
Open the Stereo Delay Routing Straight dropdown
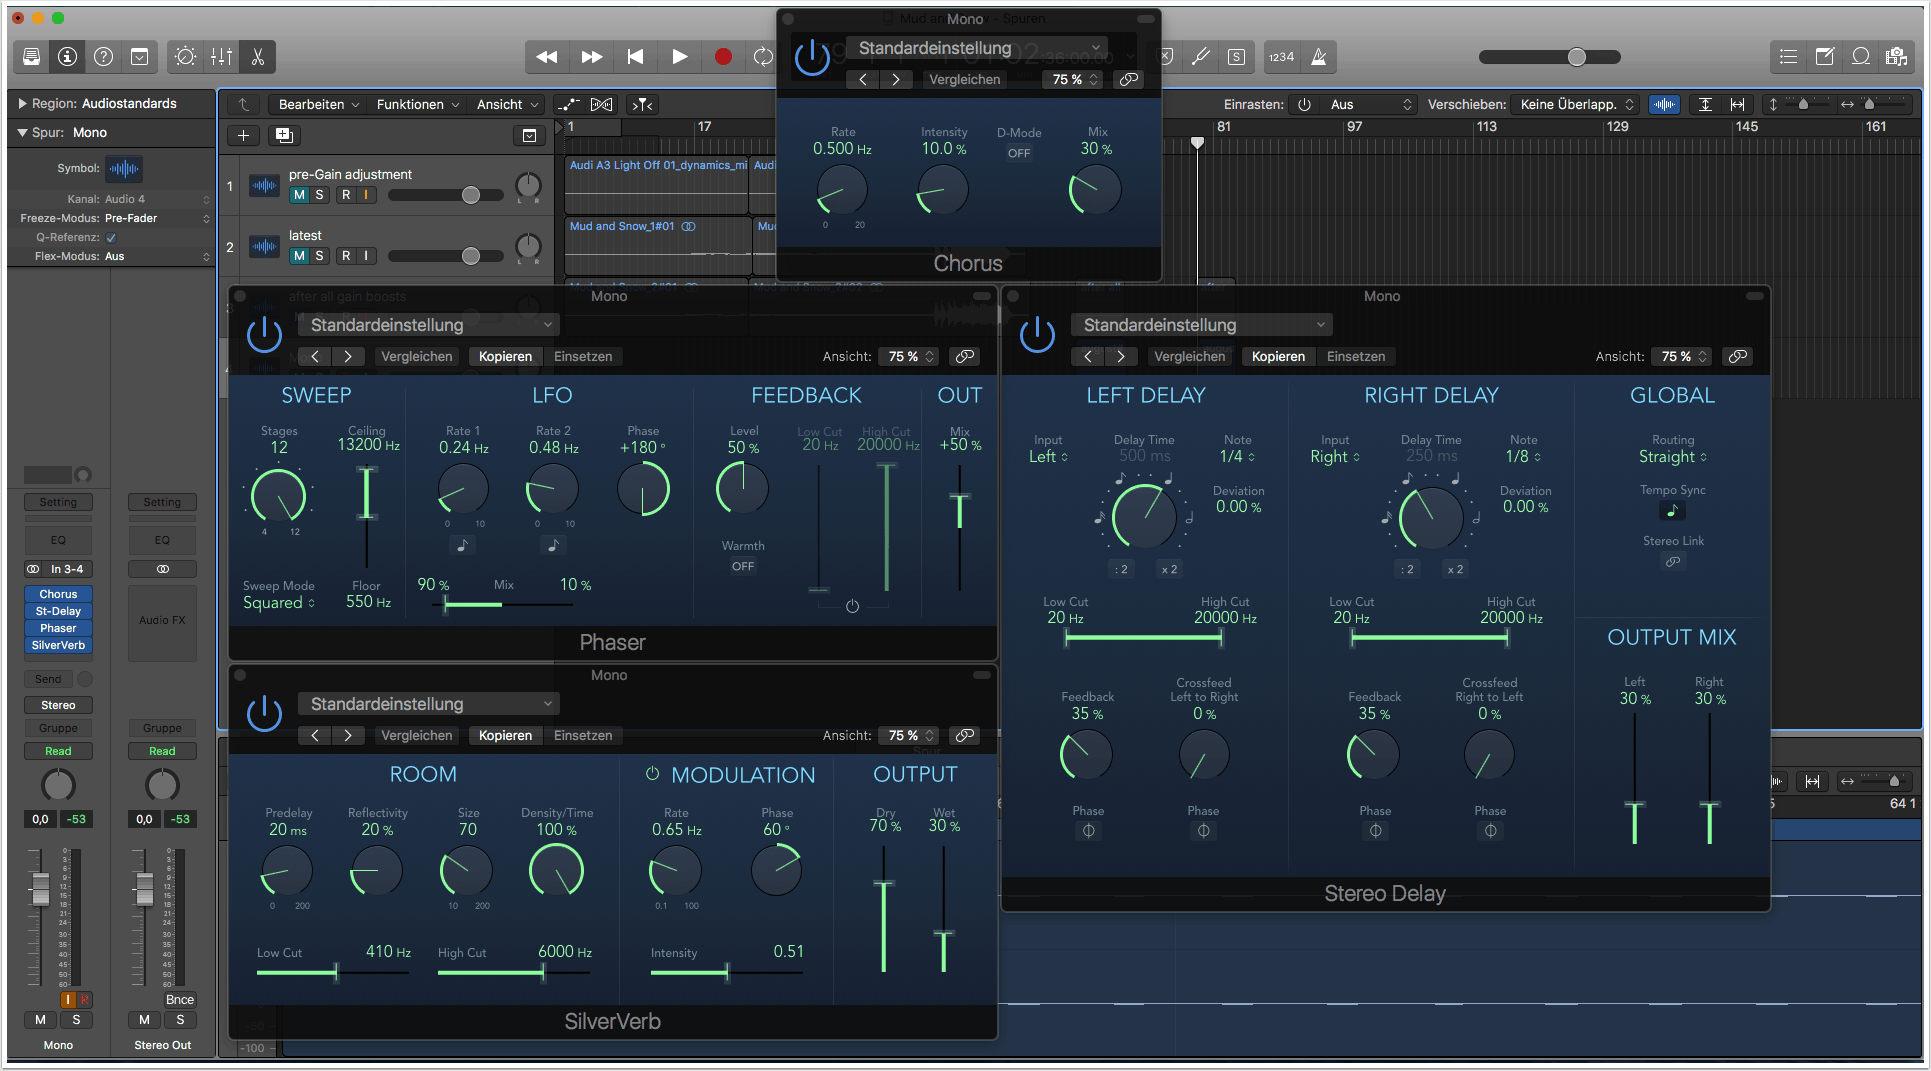point(1672,457)
